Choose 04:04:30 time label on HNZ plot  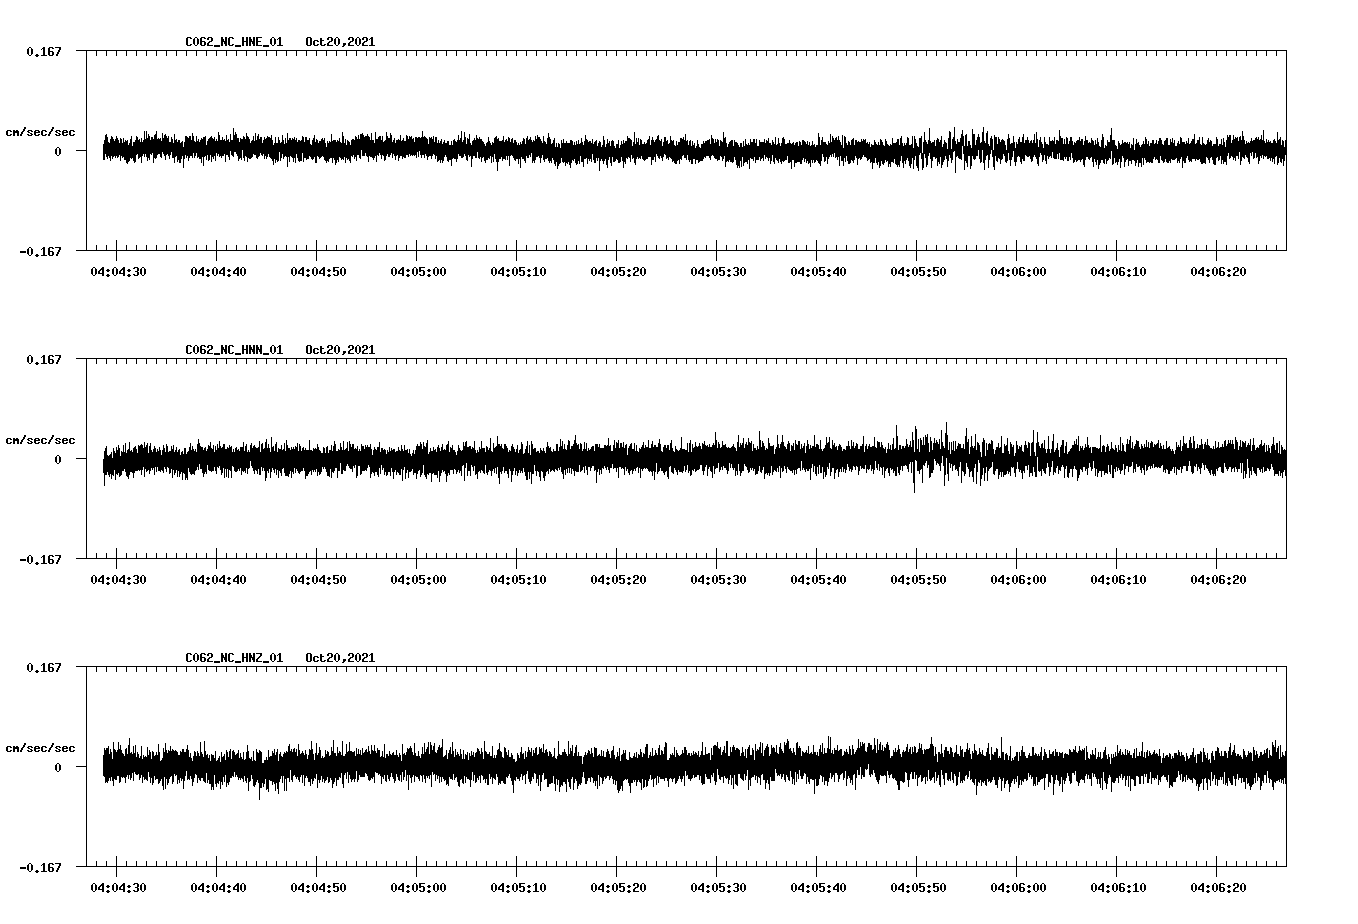point(118,887)
